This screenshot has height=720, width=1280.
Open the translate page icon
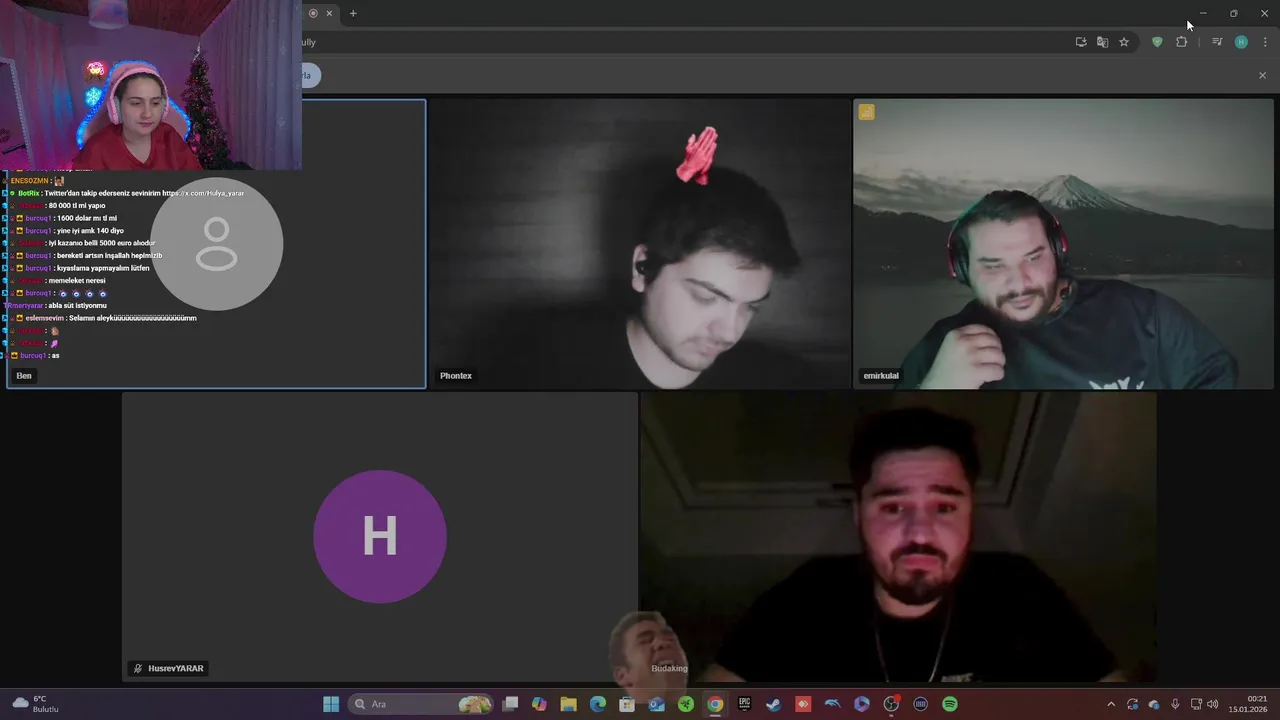point(1102,42)
